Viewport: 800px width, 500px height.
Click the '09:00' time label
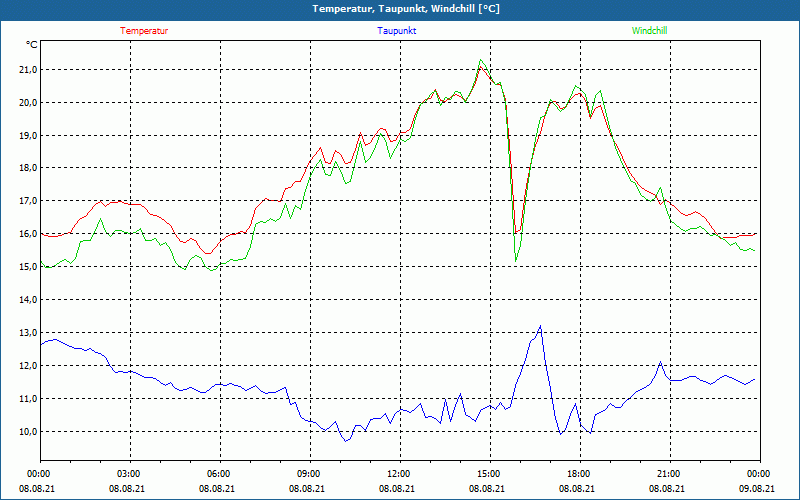coord(308,474)
